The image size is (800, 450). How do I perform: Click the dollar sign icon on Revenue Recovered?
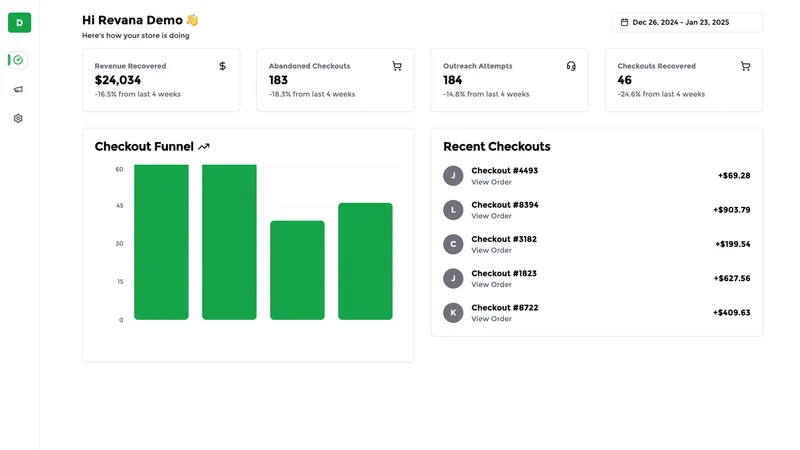[222, 66]
